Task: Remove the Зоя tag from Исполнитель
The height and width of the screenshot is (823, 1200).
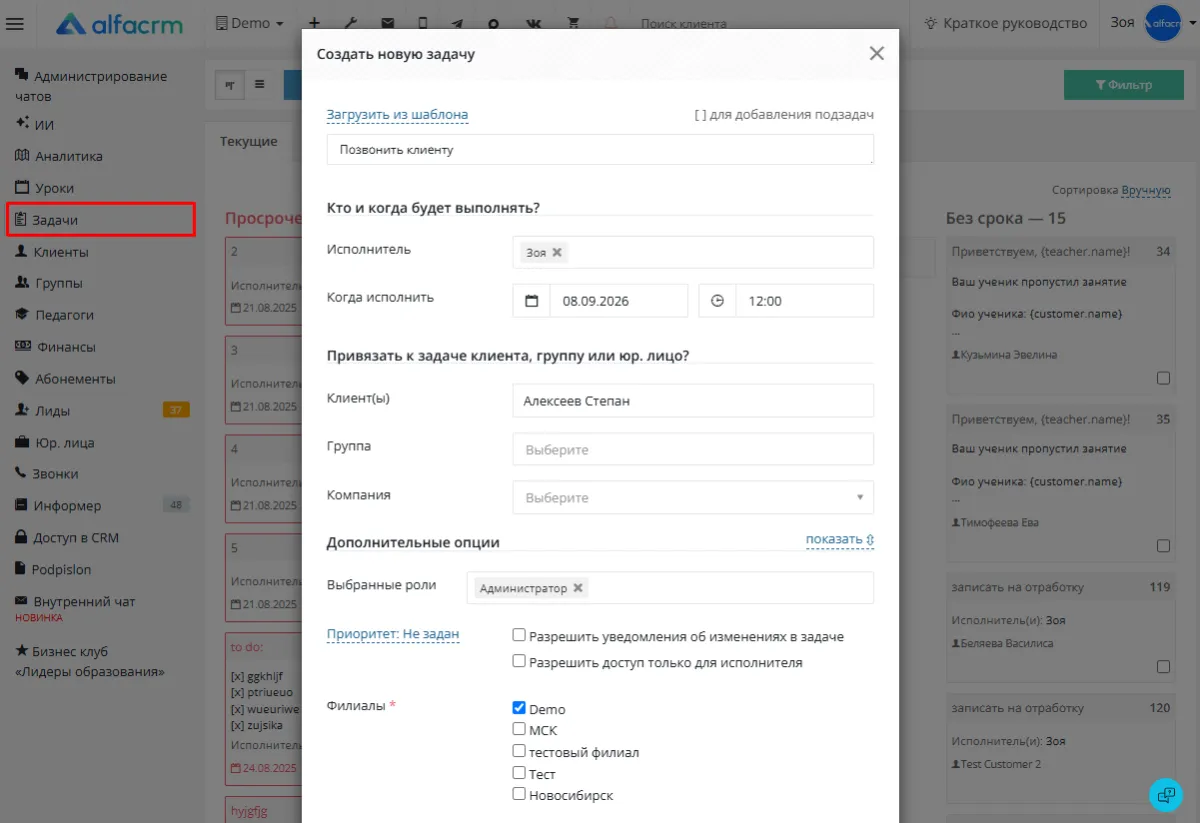Action: pyautogui.click(x=557, y=253)
